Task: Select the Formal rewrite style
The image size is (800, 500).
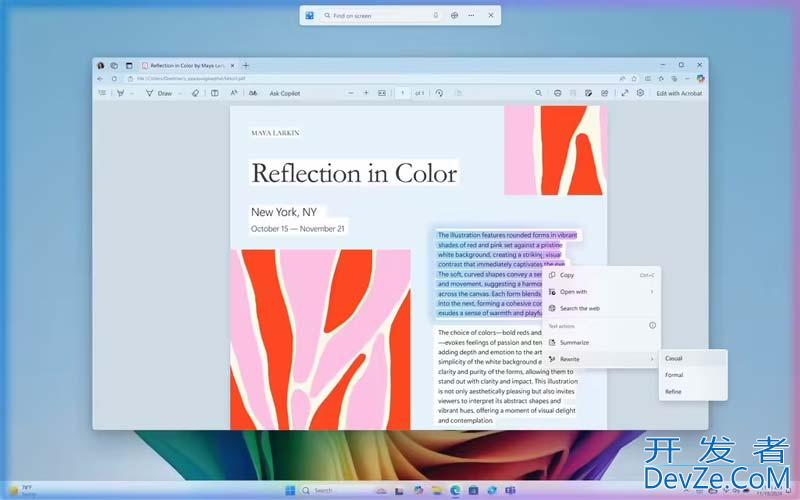Action: pyautogui.click(x=693, y=375)
